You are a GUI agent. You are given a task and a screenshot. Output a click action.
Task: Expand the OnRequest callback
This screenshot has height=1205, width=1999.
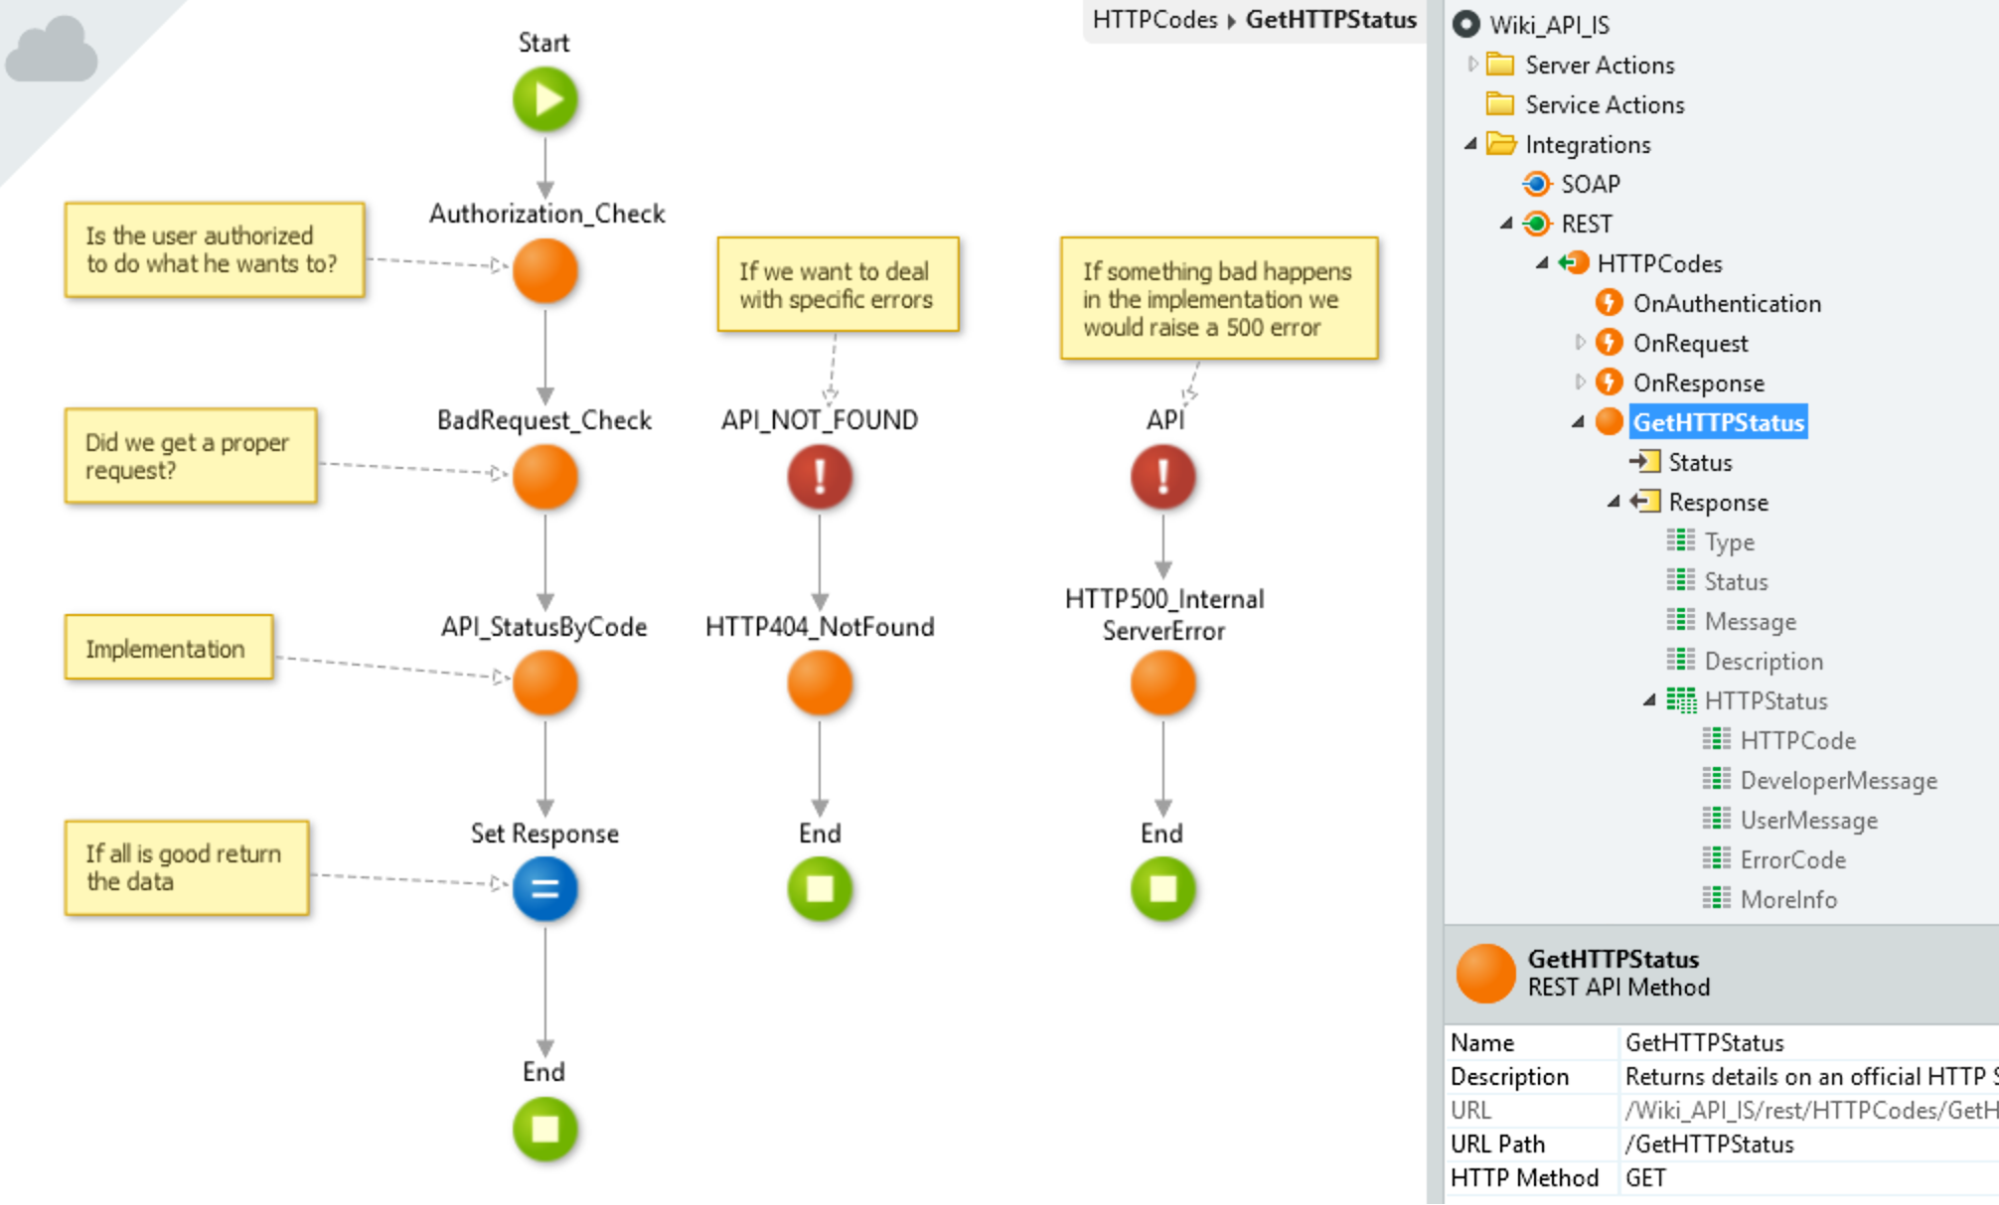(x=1579, y=342)
